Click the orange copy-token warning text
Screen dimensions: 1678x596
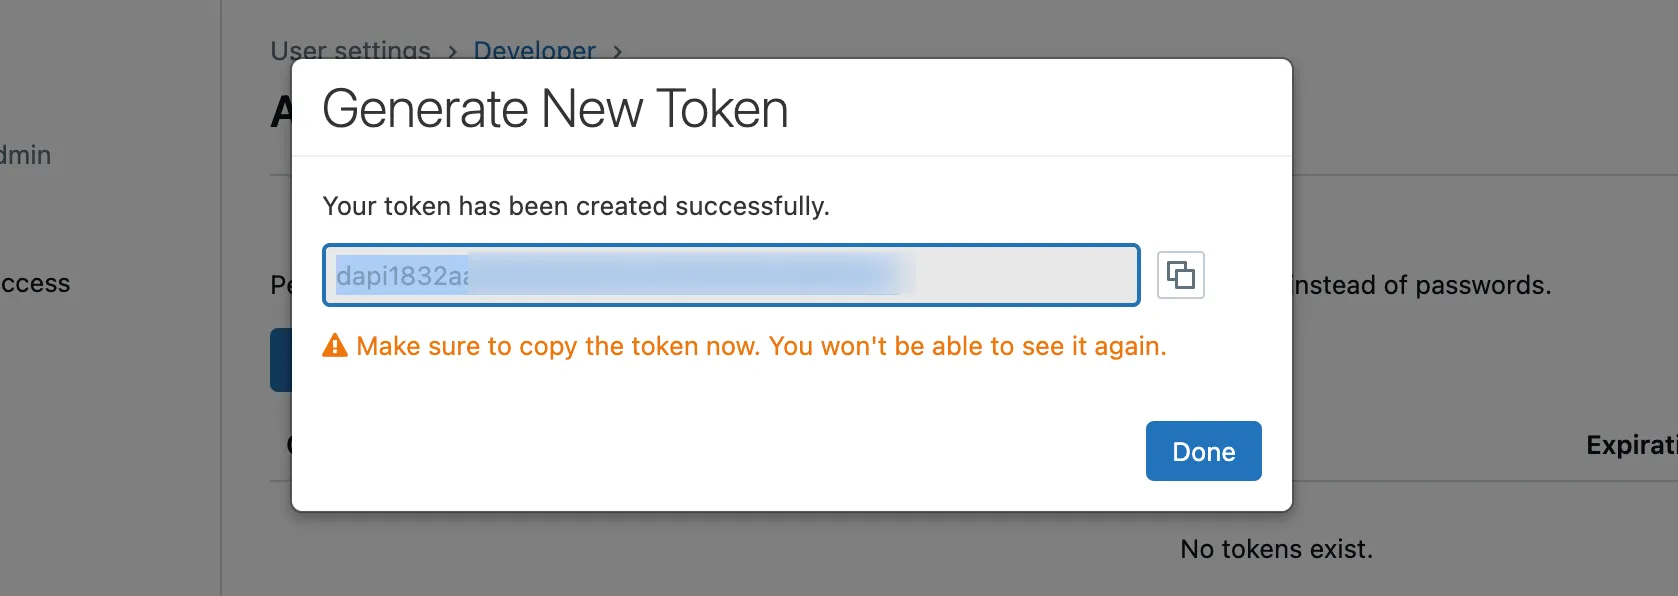tap(761, 346)
